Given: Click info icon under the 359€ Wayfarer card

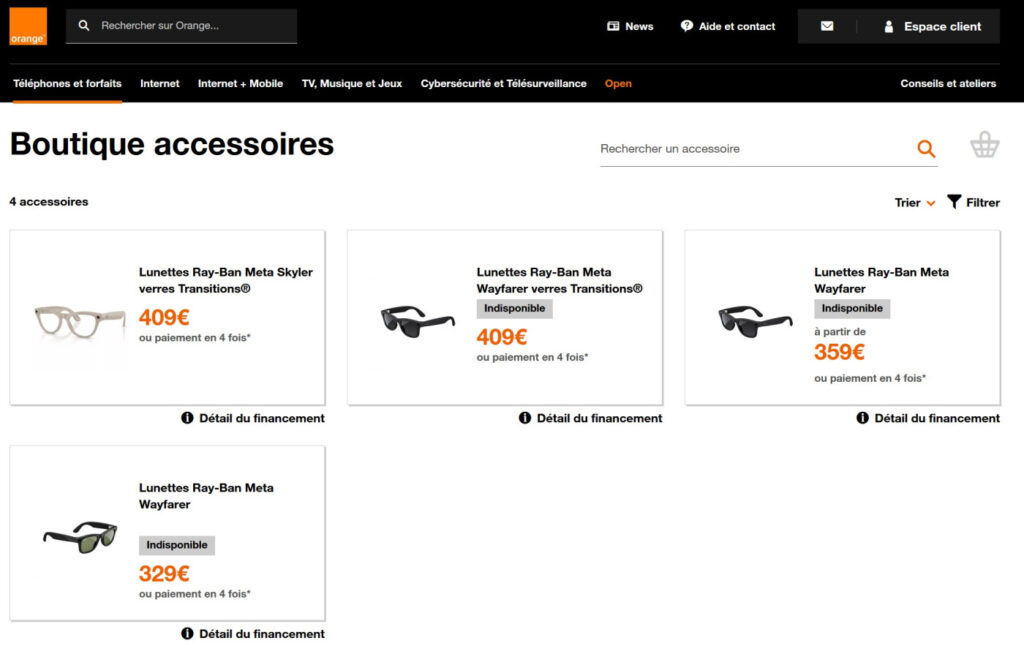Looking at the screenshot, I should (x=862, y=417).
